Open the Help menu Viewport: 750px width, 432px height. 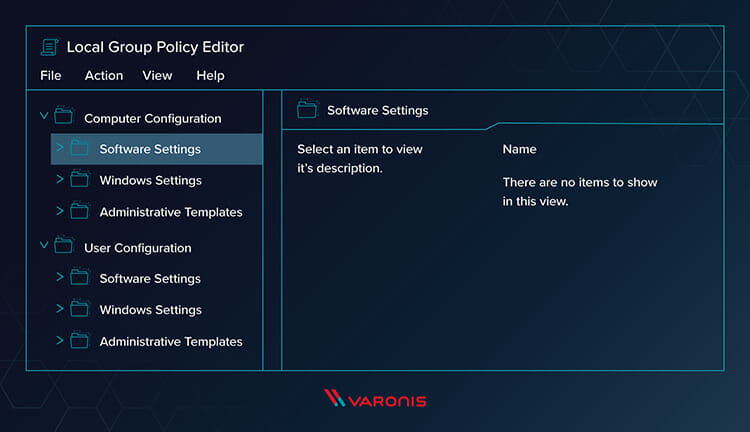(x=210, y=76)
